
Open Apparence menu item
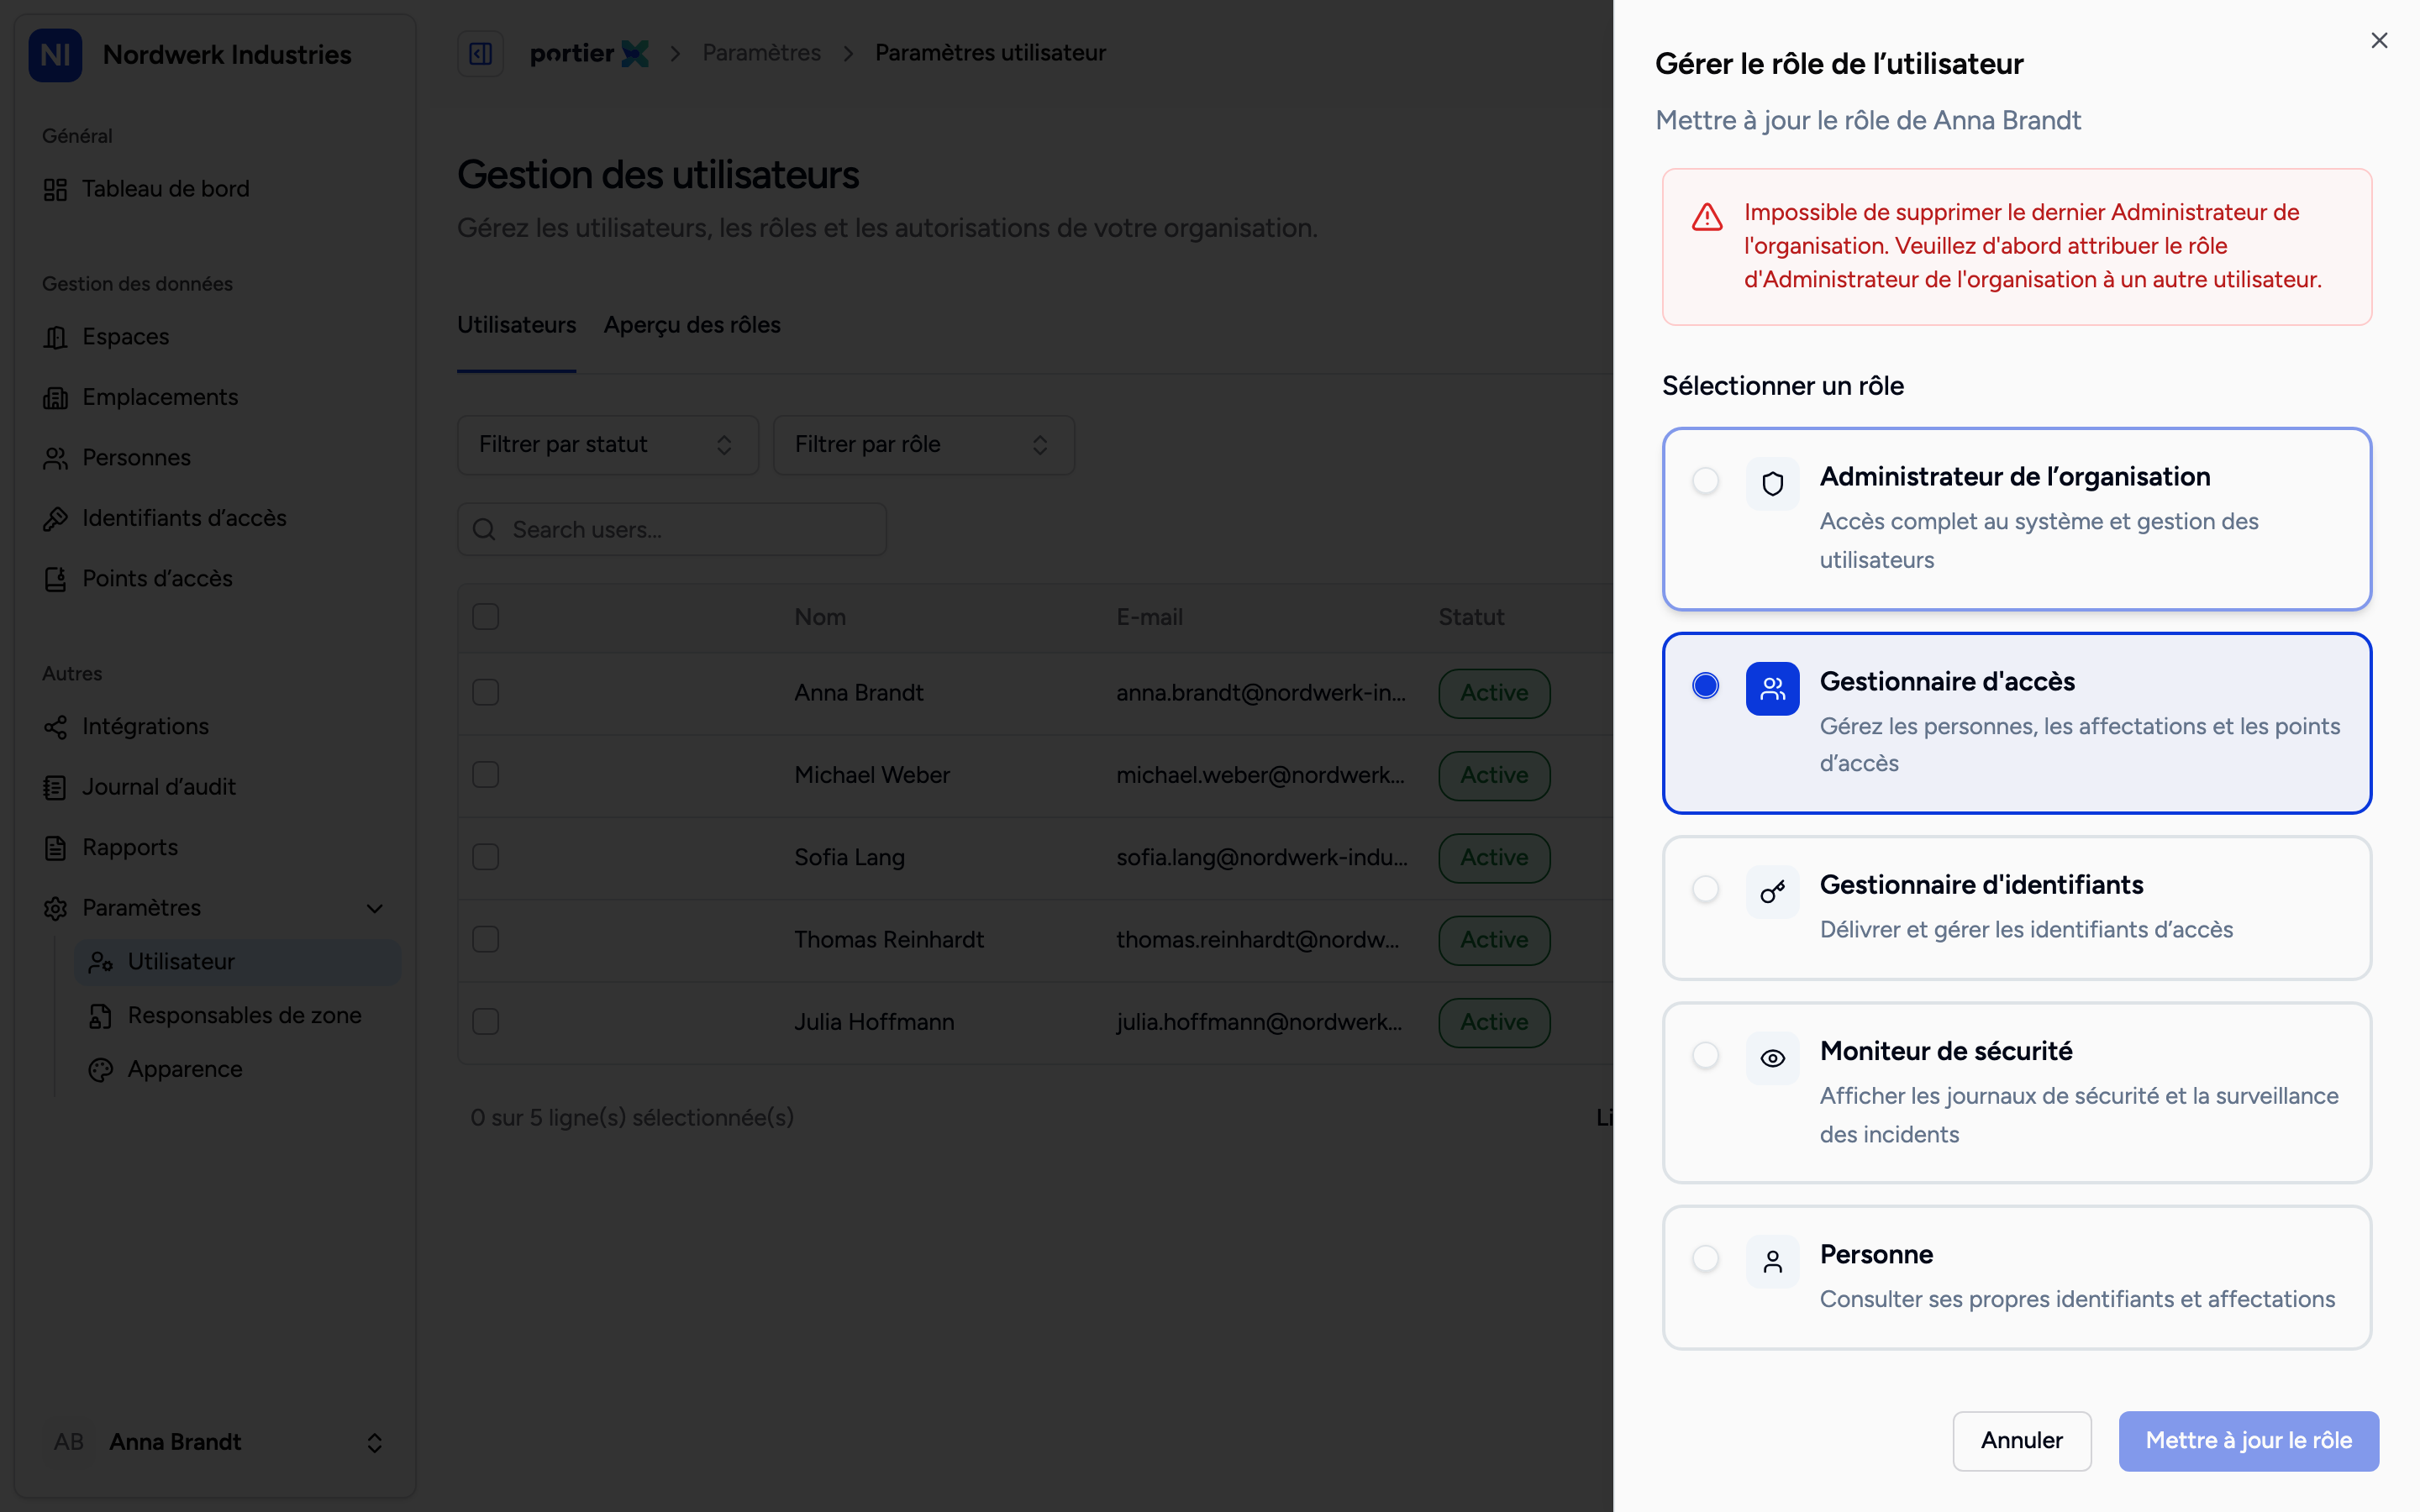point(238,1070)
